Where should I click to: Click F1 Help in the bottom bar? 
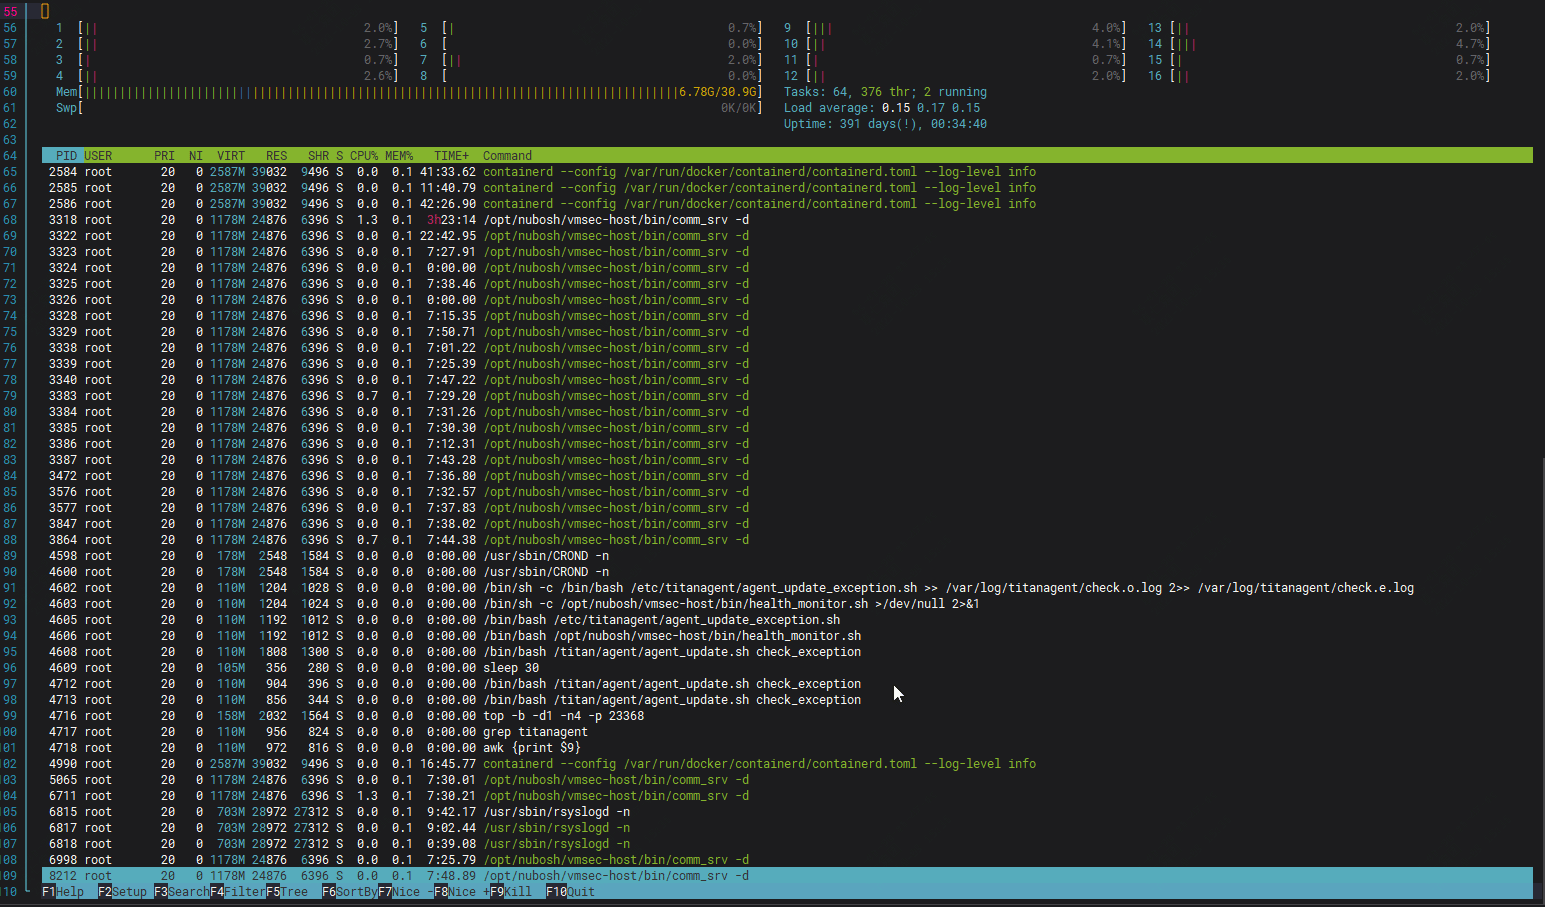click(x=63, y=892)
